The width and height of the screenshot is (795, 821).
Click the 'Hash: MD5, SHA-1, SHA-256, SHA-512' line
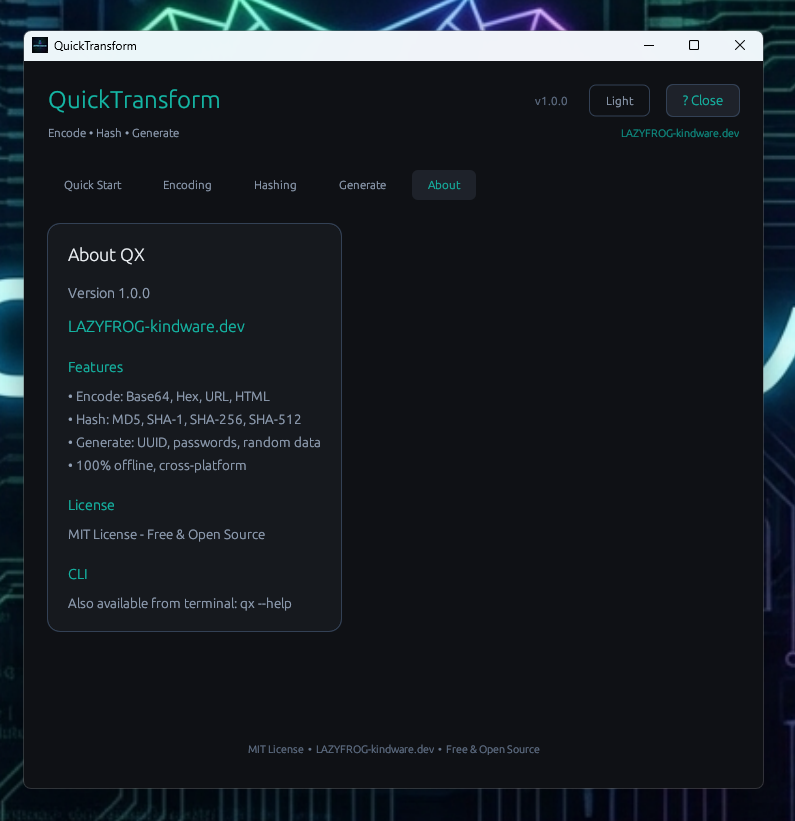(185, 419)
